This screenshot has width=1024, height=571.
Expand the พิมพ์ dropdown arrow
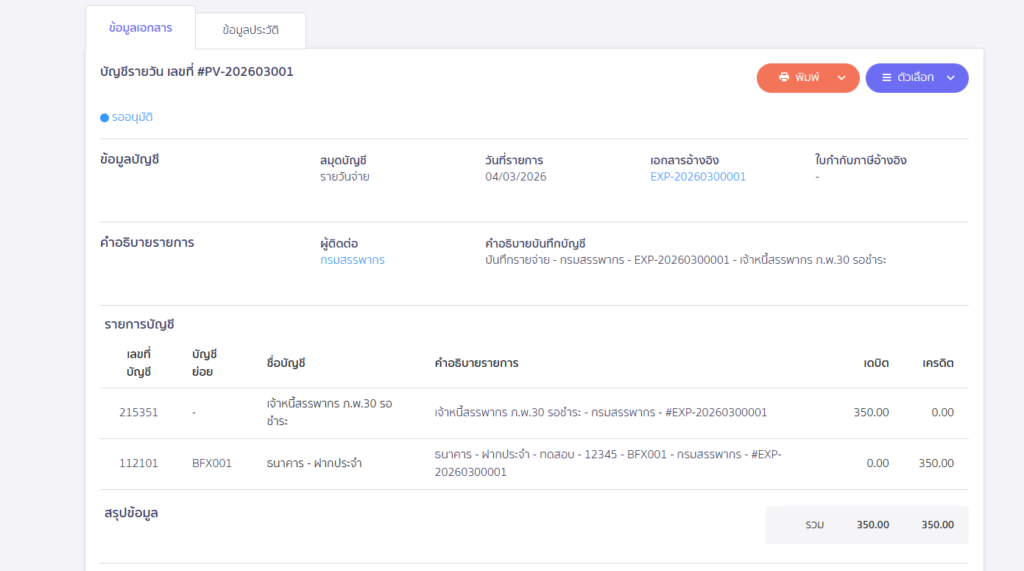tap(841, 78)
